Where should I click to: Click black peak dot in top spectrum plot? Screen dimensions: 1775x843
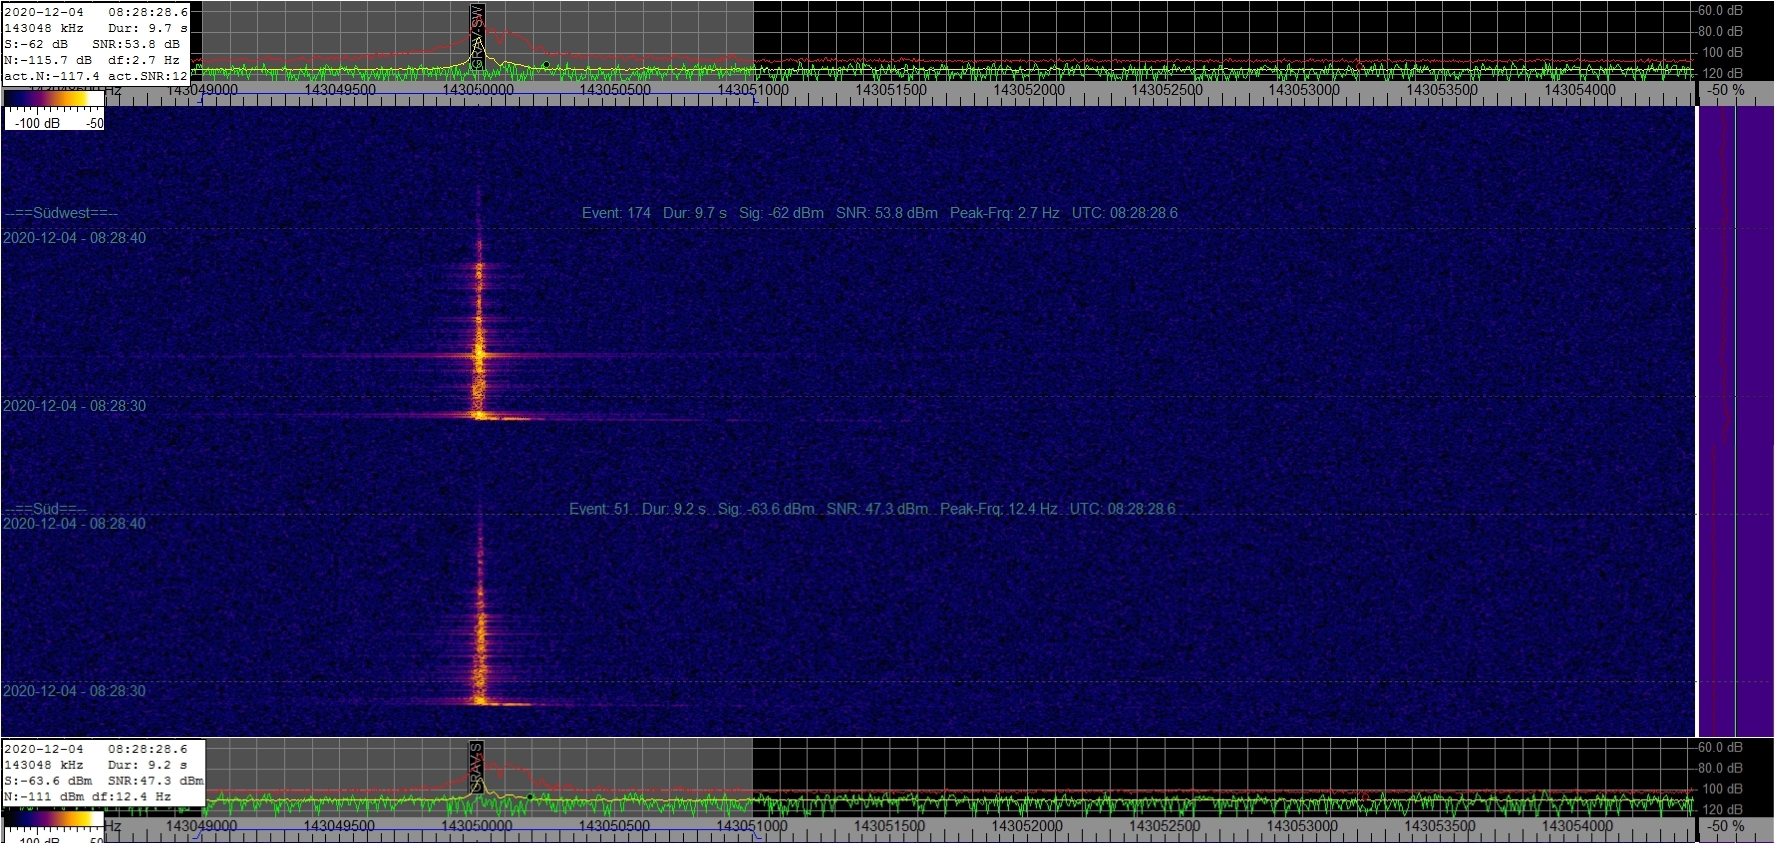coord(546,65)
